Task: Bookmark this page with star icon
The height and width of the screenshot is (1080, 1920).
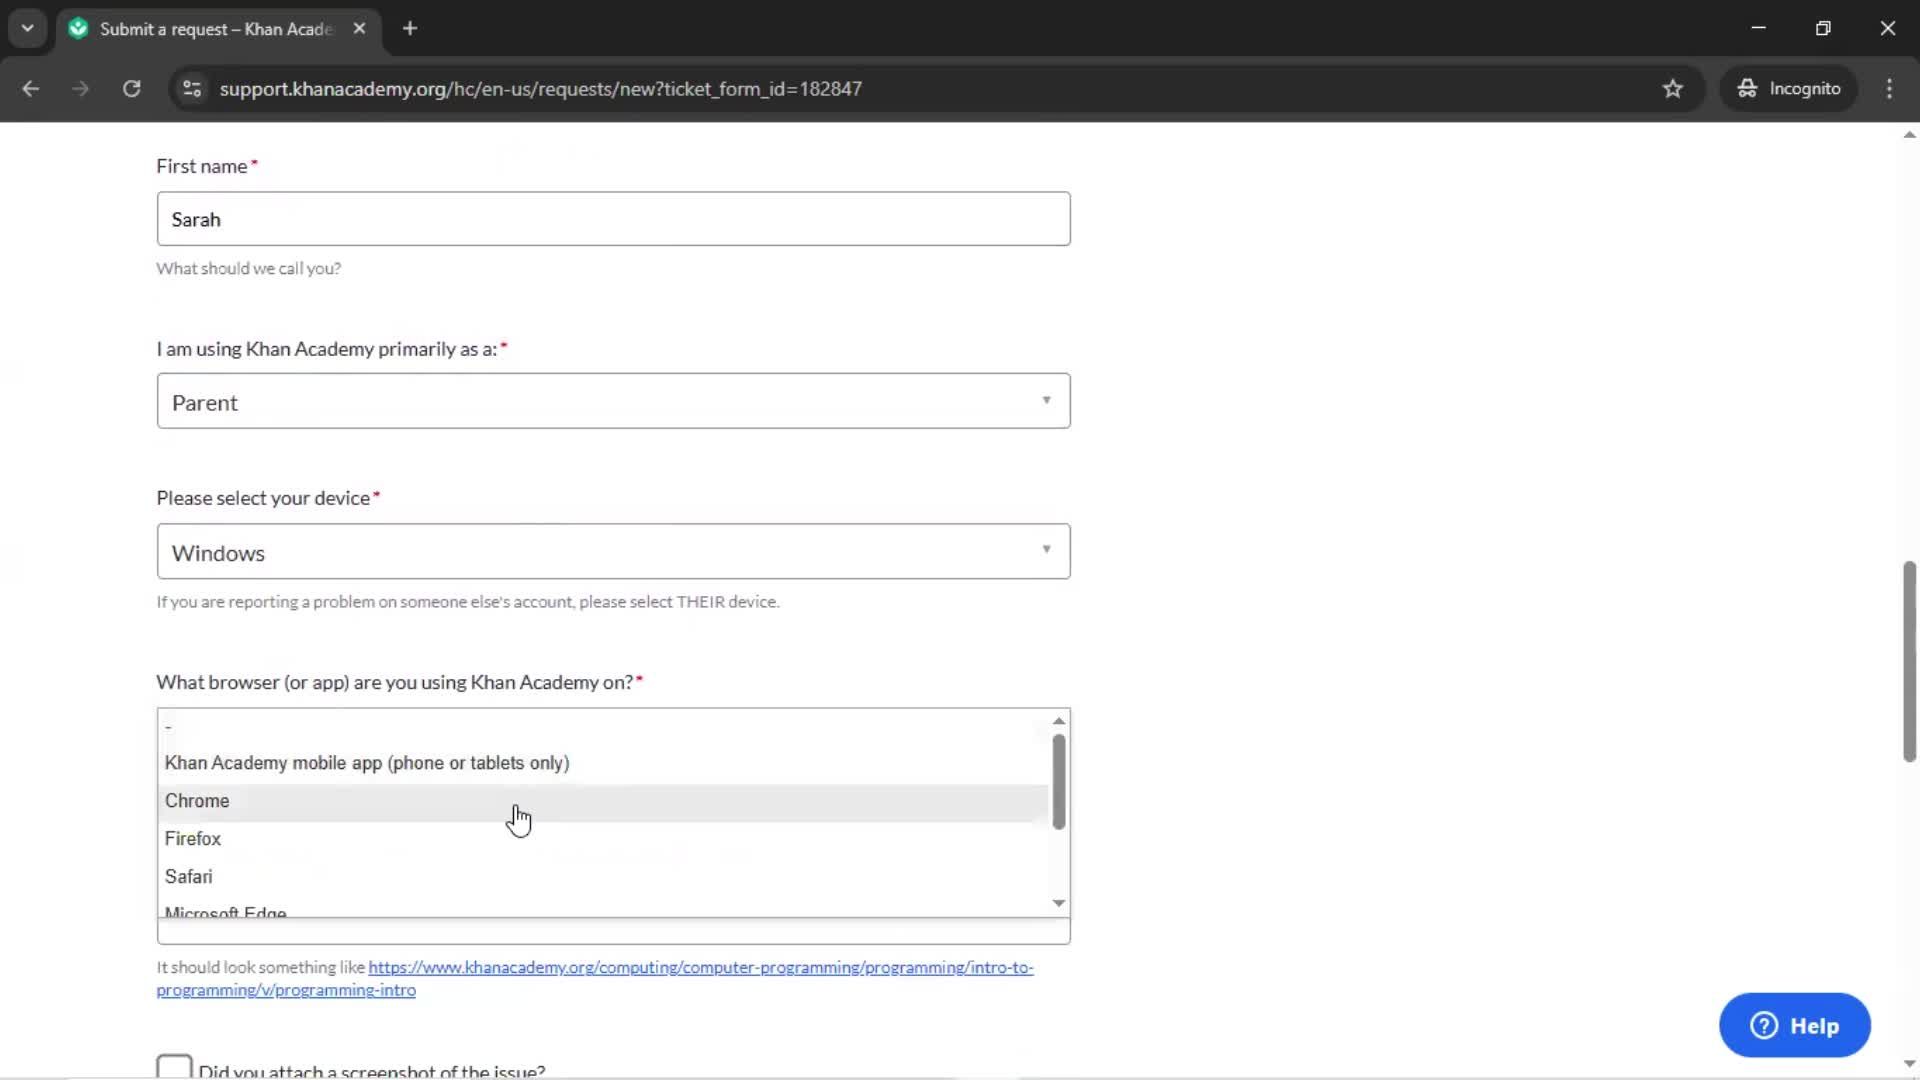Action: [x=1672, y=88]
